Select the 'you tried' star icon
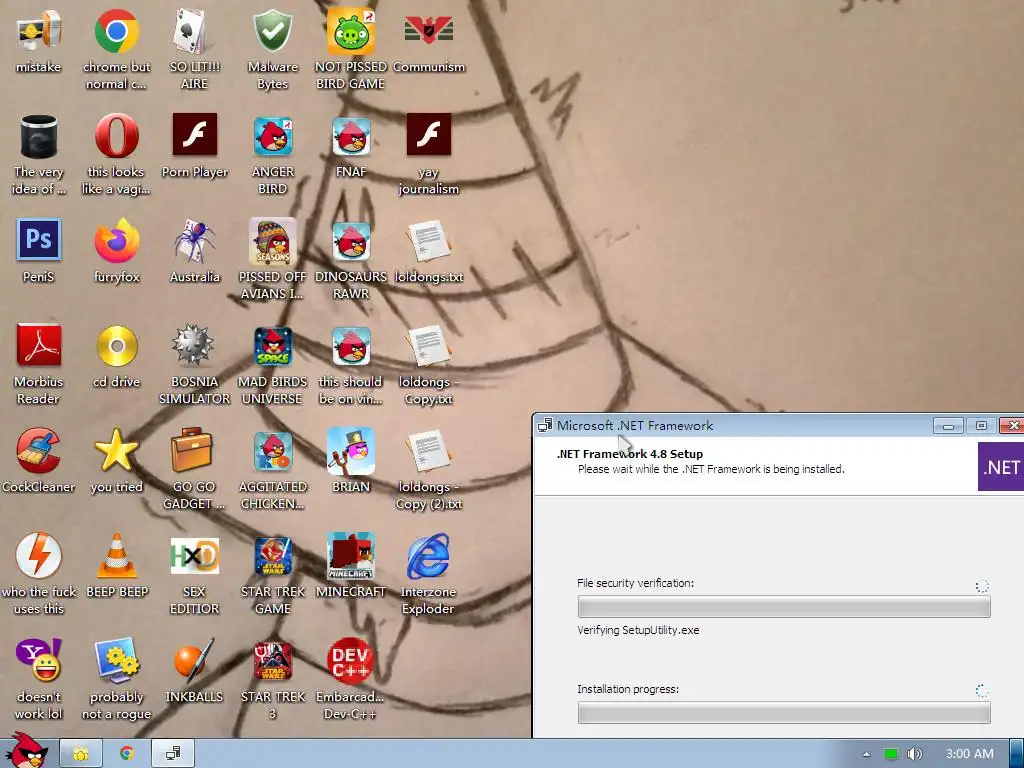Image resolution: width=1024 pixels, height=768 pixels. [x=116, y=451]
